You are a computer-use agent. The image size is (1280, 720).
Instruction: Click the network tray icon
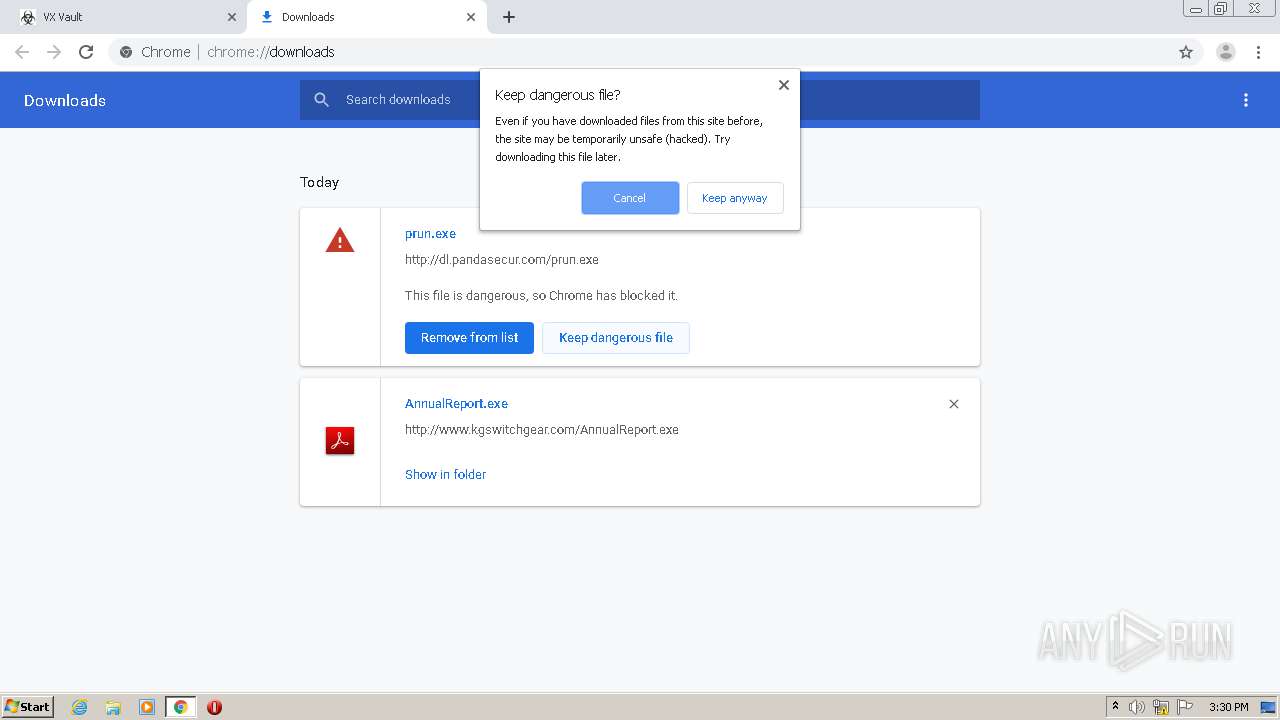(1161, 707)
